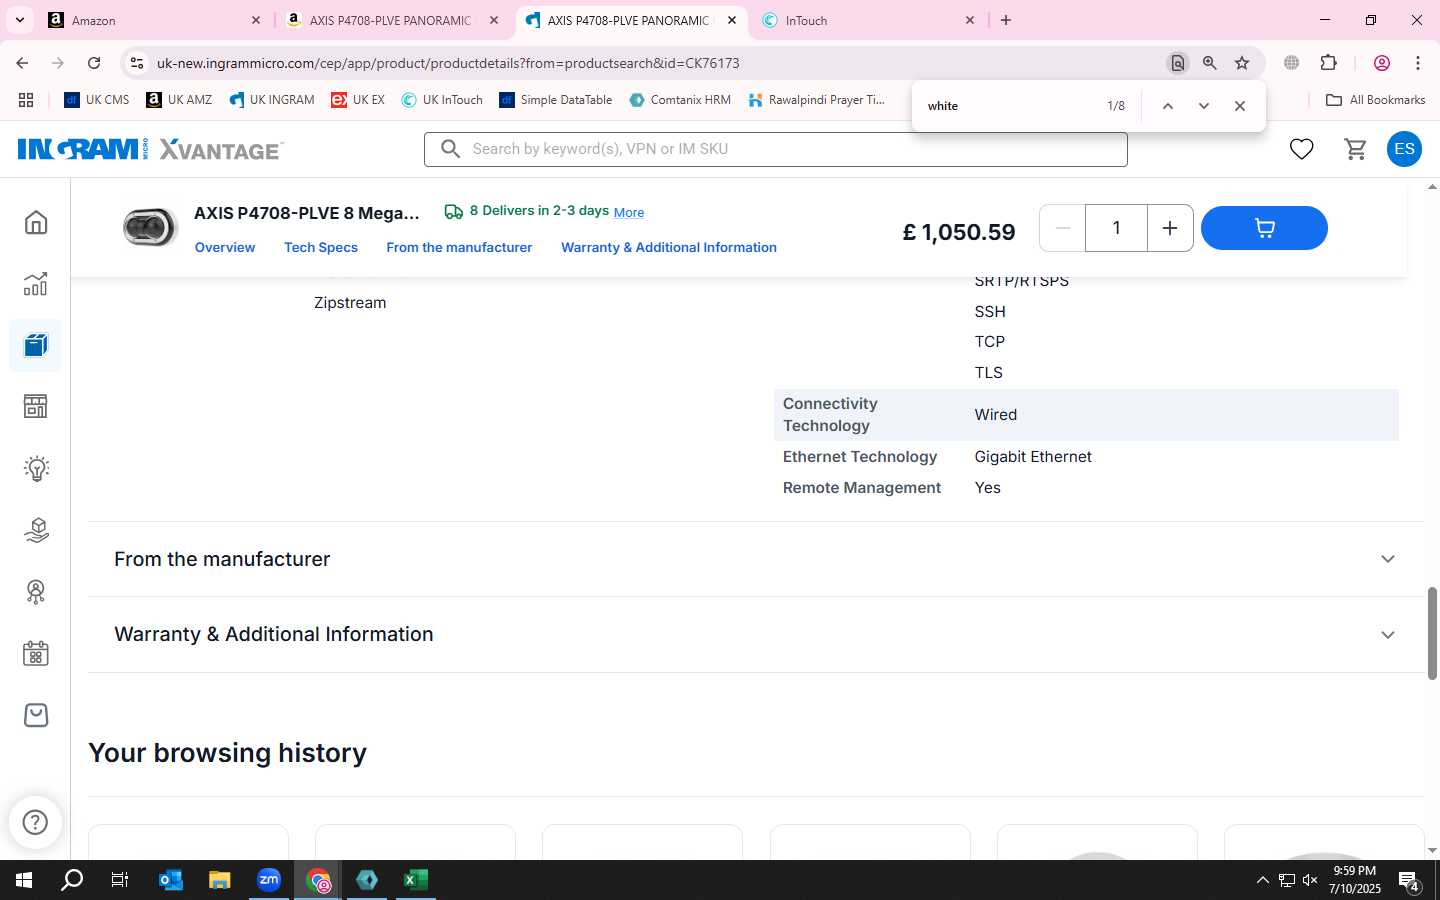This screenshot has height=900, width=1440.
Task: Open the award badge sidebar icon
Action: coord(36,592)
